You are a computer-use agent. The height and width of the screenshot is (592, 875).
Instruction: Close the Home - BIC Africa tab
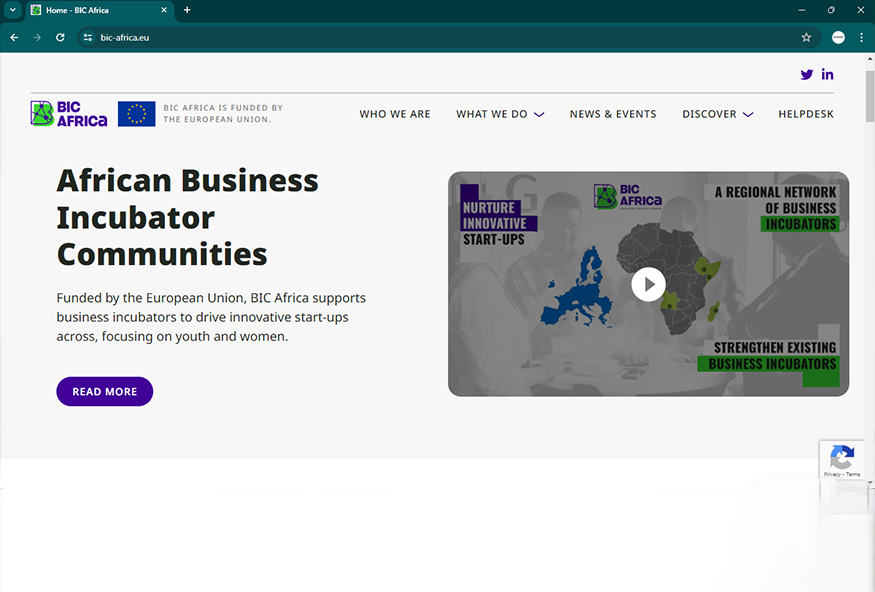(164, 10)
